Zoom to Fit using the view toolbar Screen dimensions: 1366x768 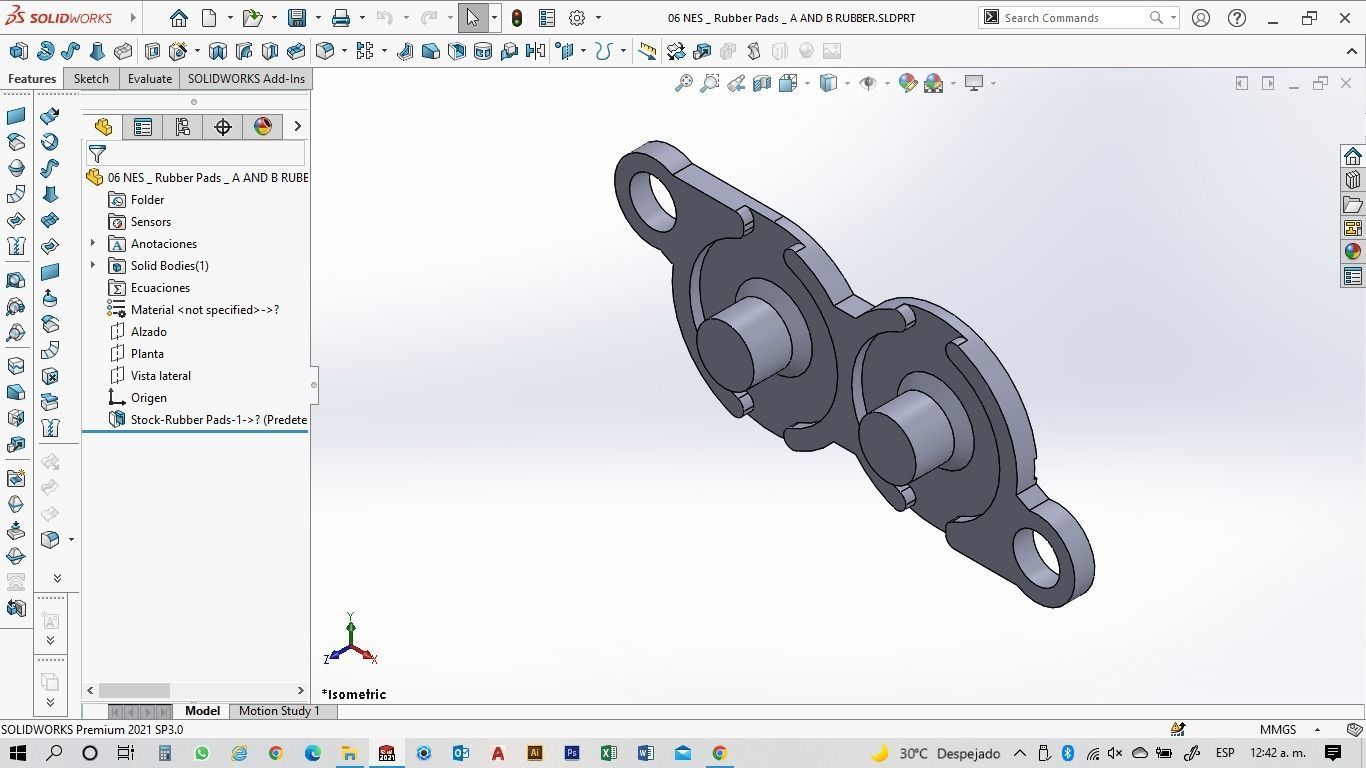[x=684, y=83]
